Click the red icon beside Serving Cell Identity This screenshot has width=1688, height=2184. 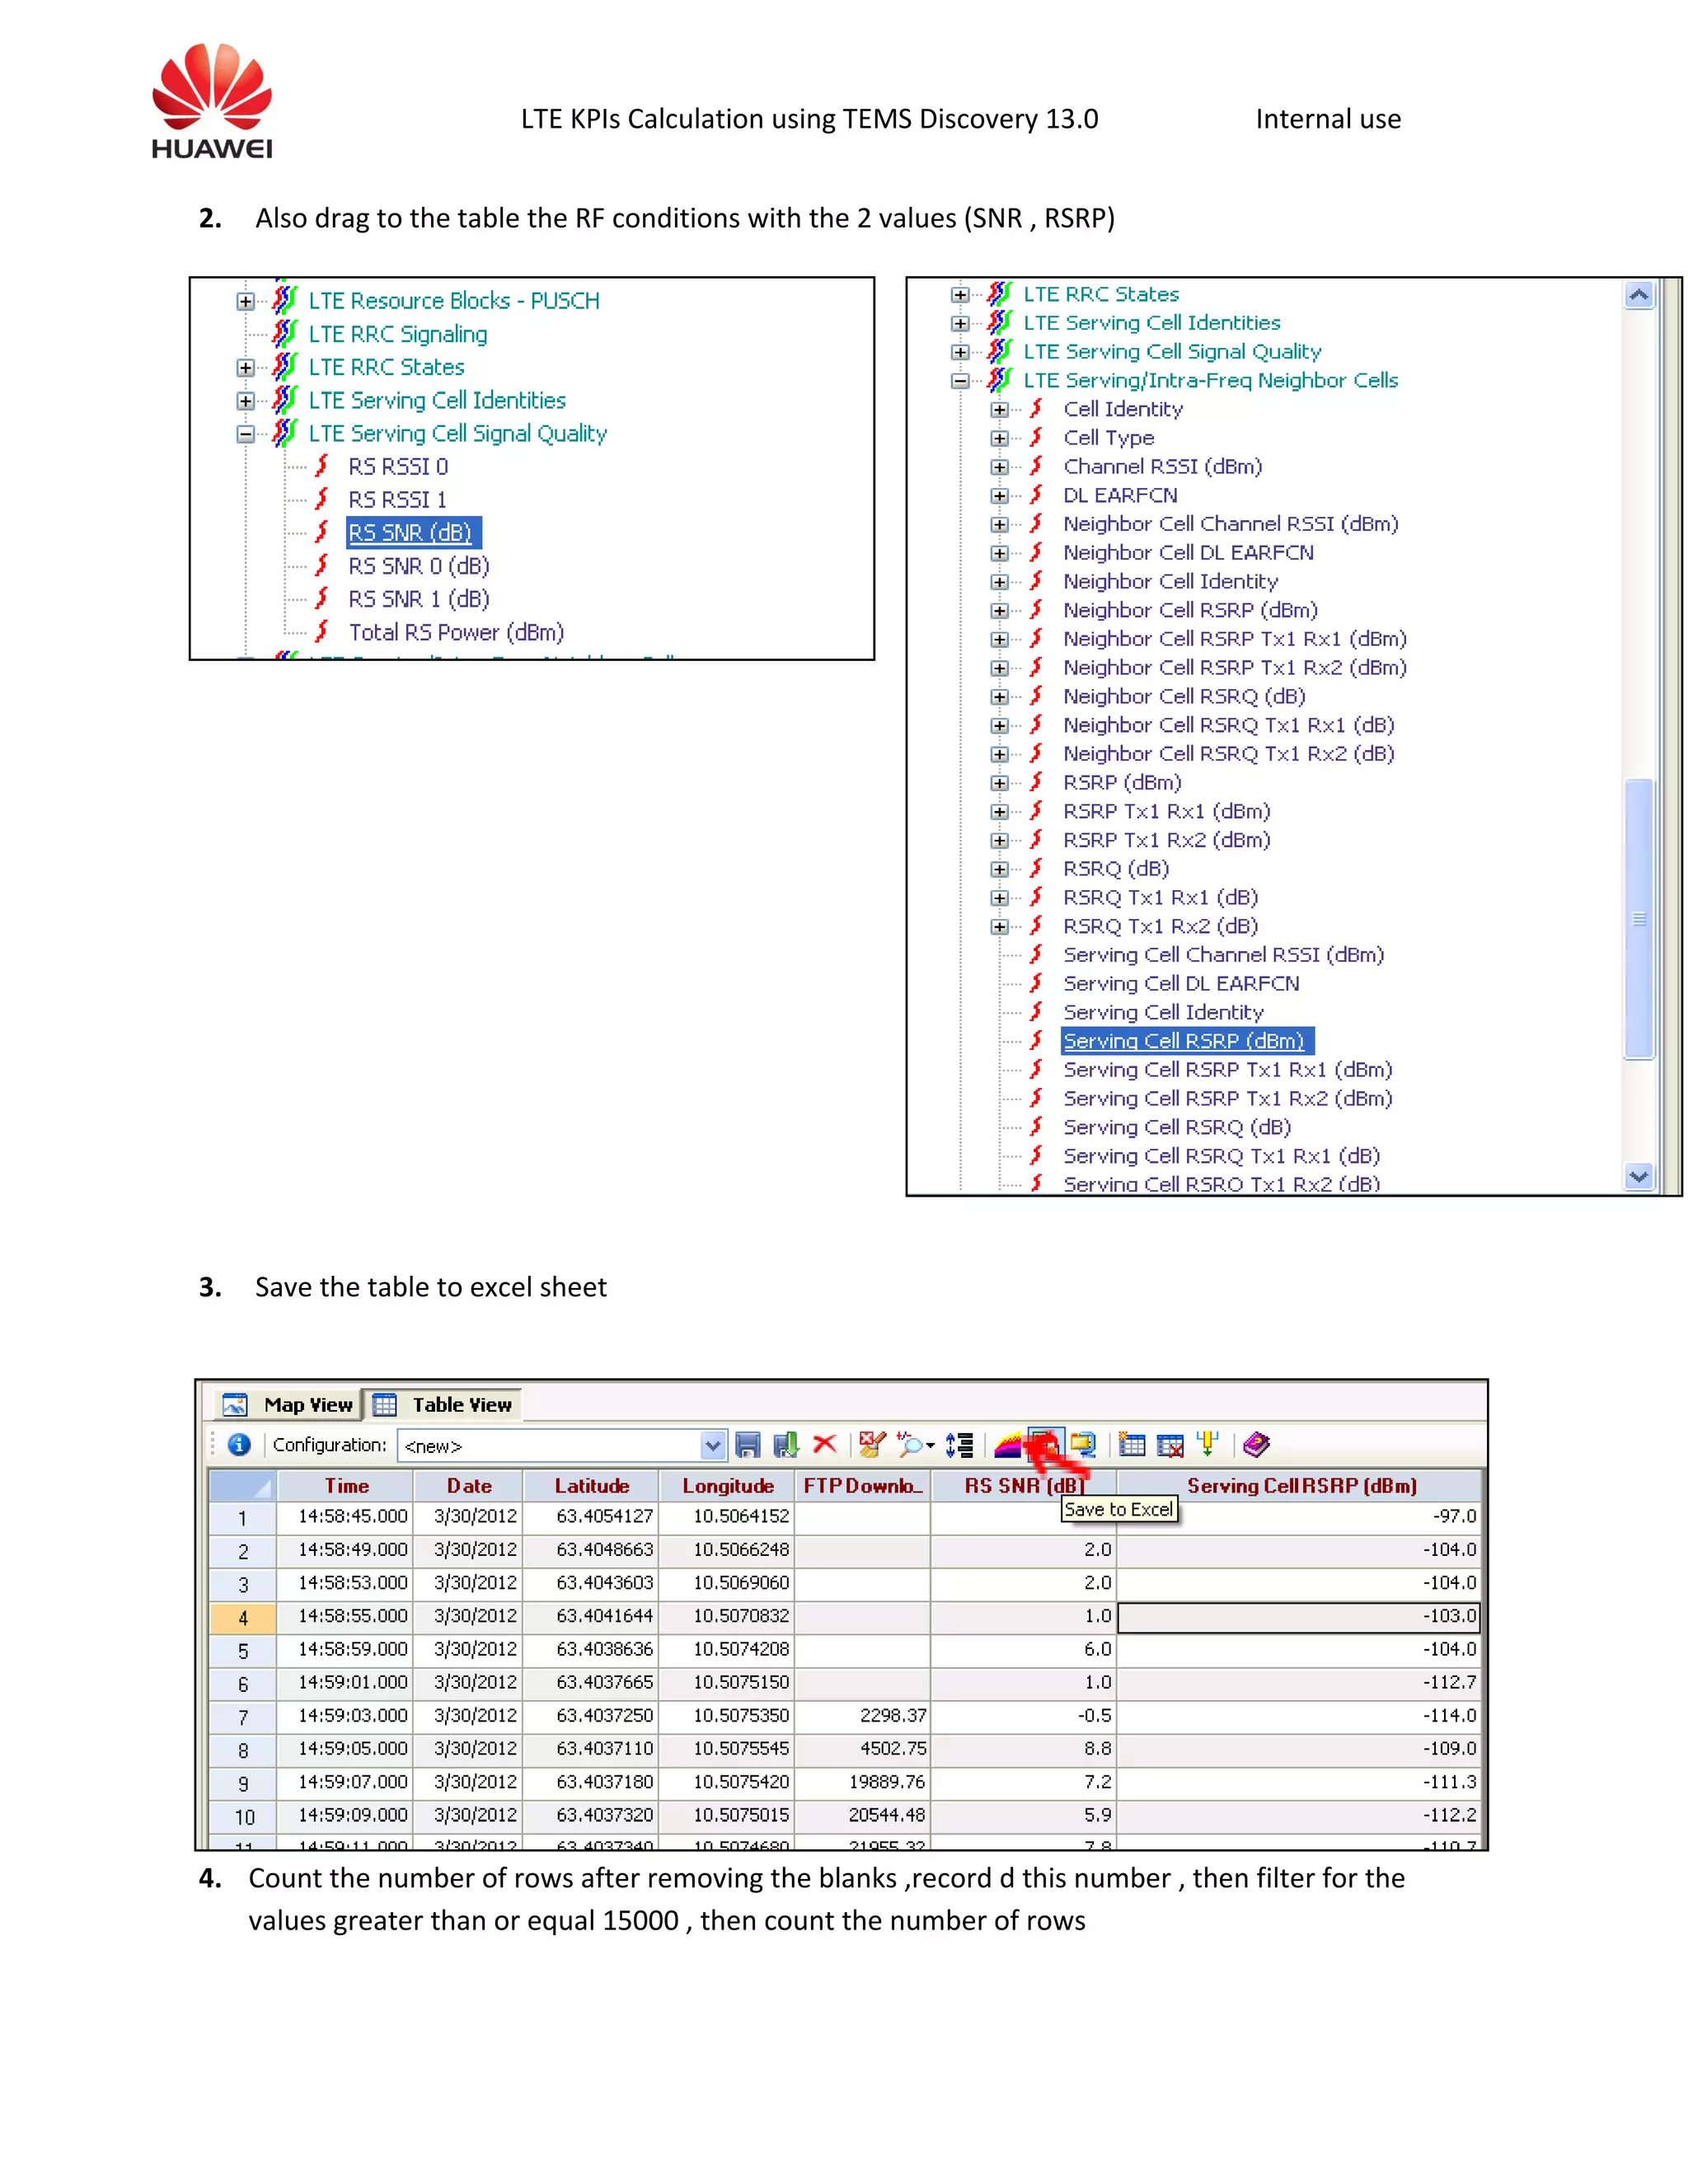pos(1037,1011)
